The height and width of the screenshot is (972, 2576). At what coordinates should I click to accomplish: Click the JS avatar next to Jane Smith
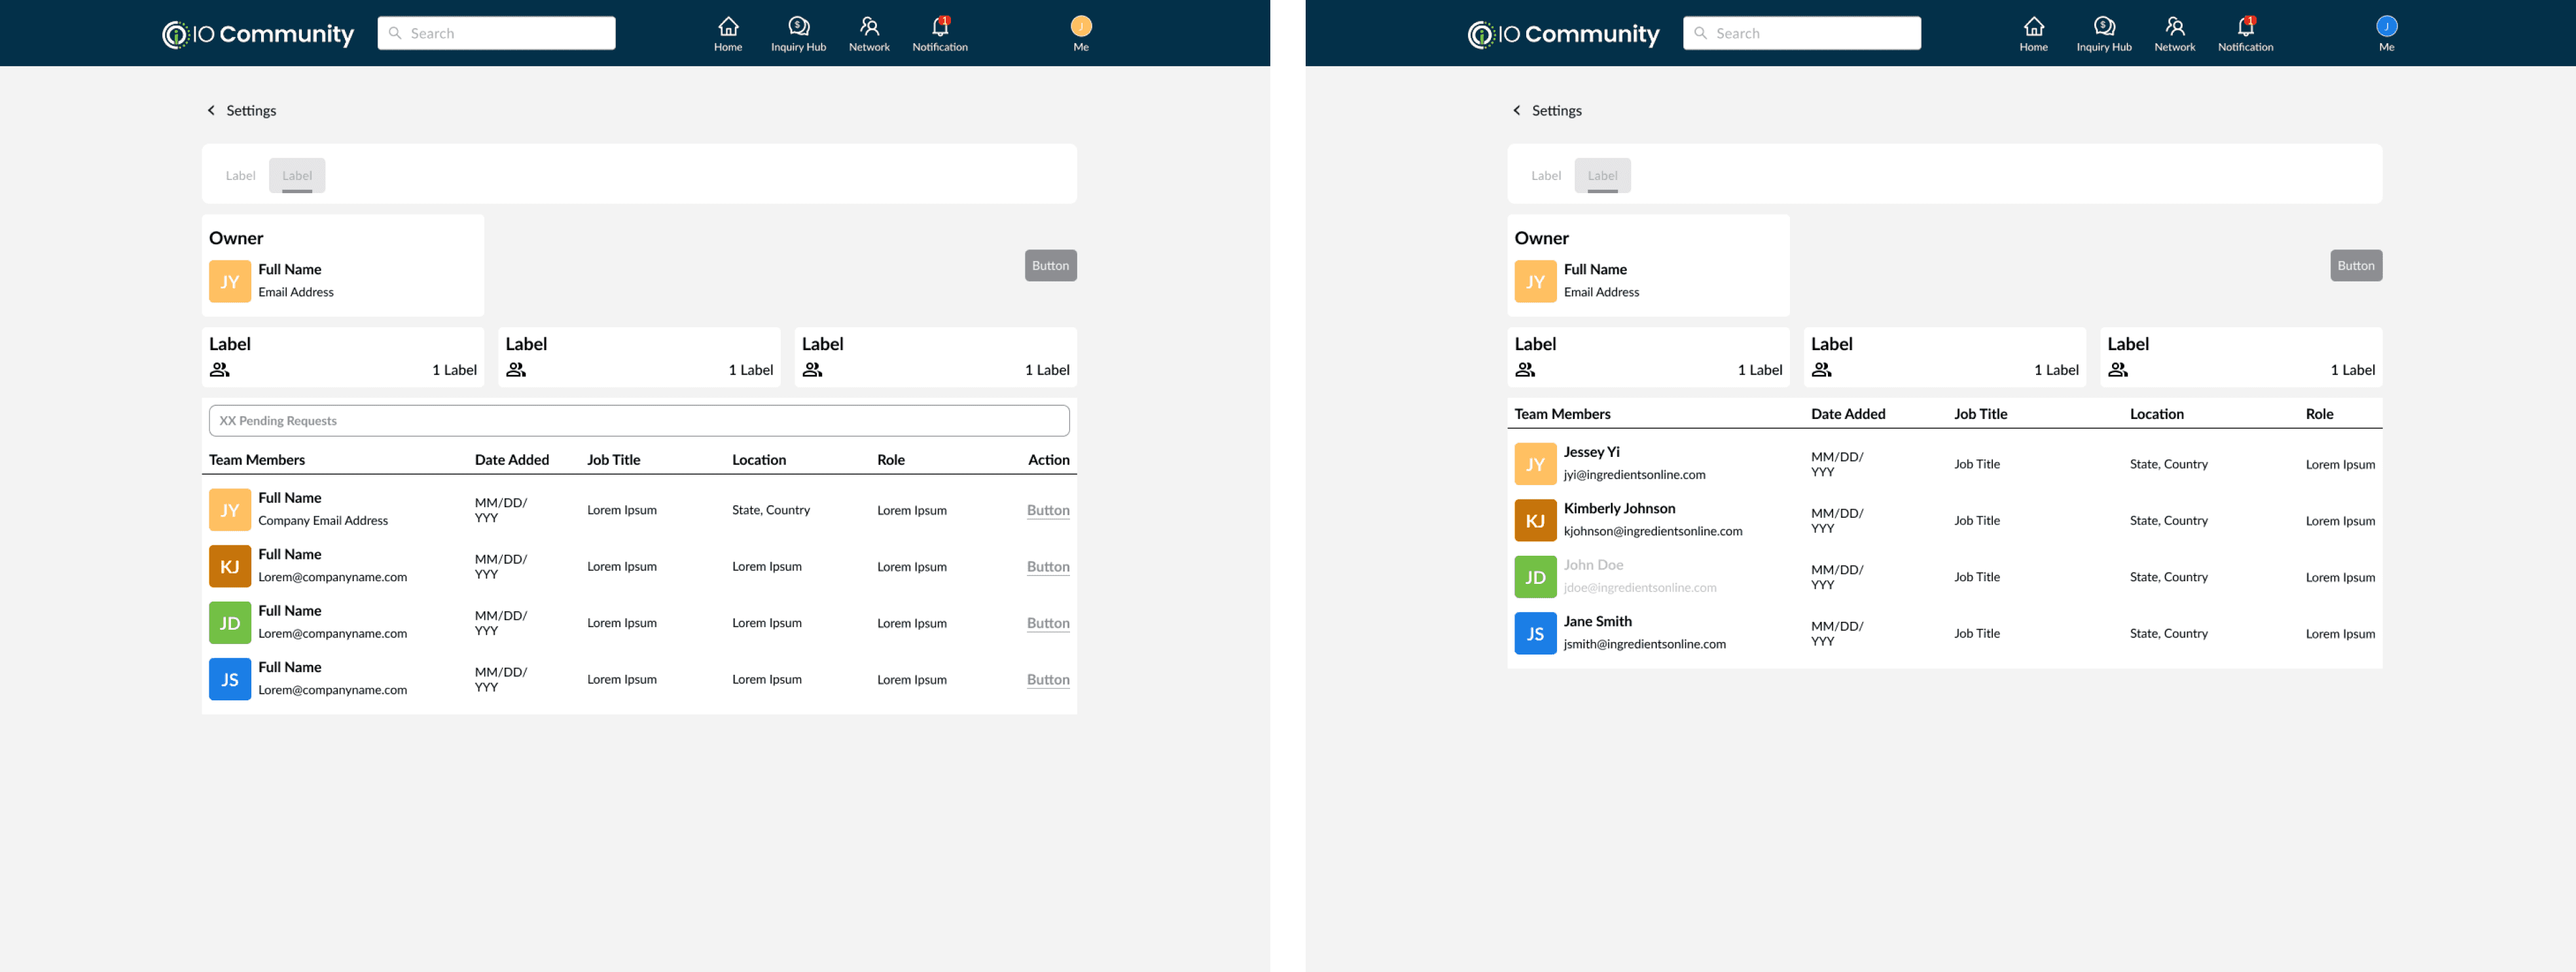tap(1535, 634)
